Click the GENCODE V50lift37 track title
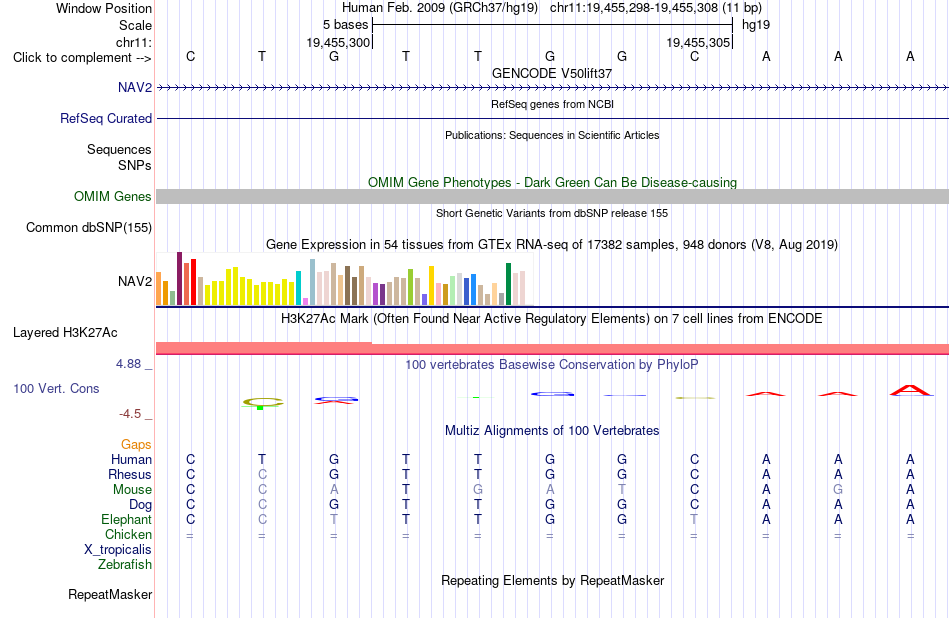Image resolution: width=950 pixels, height=618 pixels. pos(552,73)
